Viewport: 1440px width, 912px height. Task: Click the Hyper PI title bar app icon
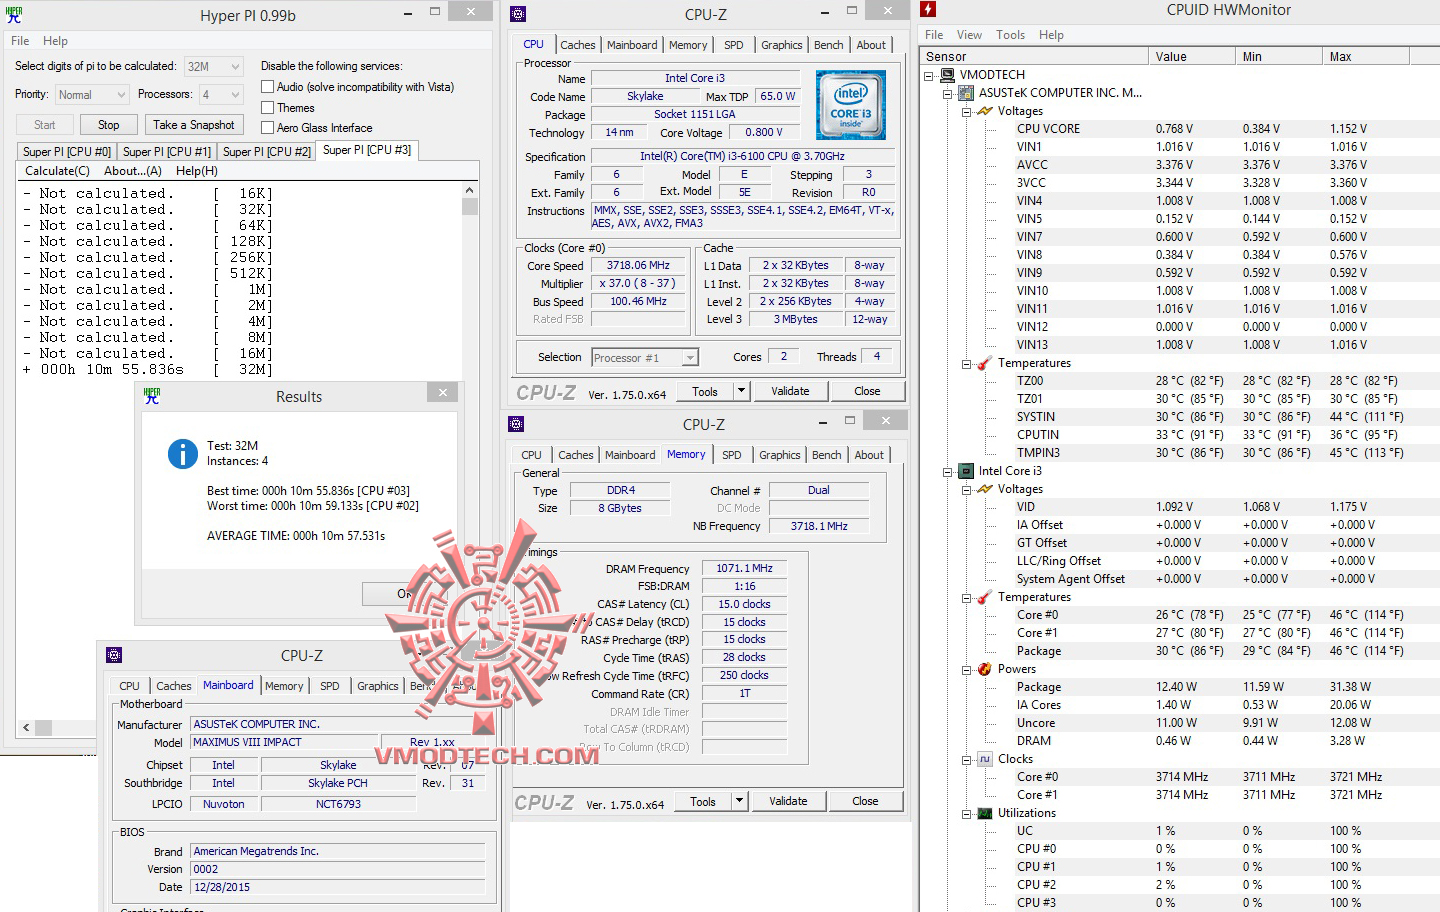coord(14,15)
